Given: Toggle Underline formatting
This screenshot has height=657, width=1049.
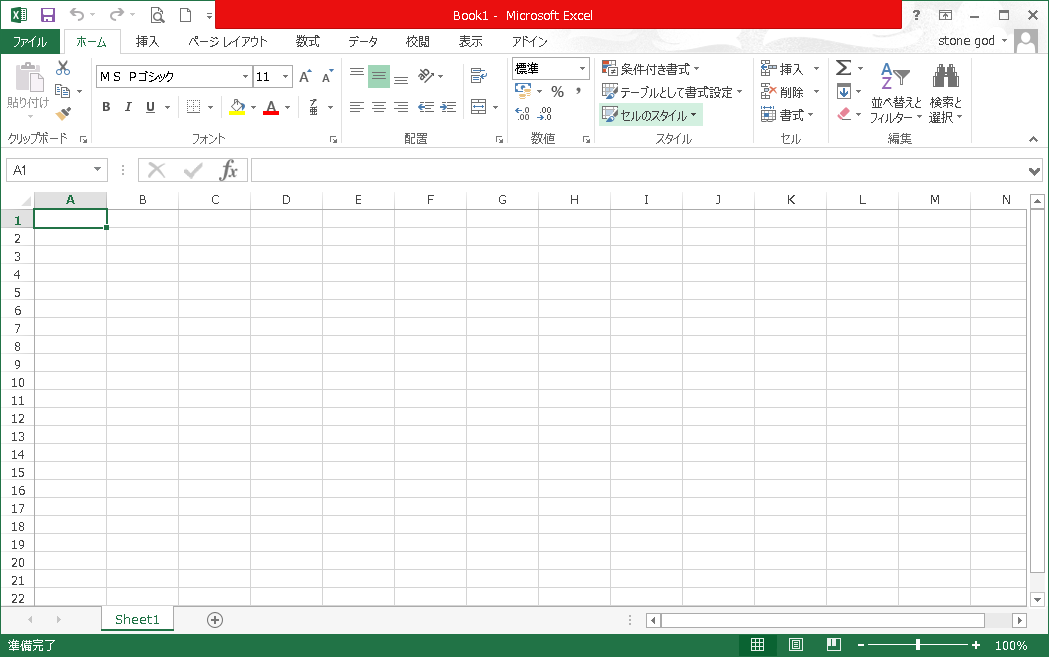Looking at the screenshot, I should pos(150,107).
